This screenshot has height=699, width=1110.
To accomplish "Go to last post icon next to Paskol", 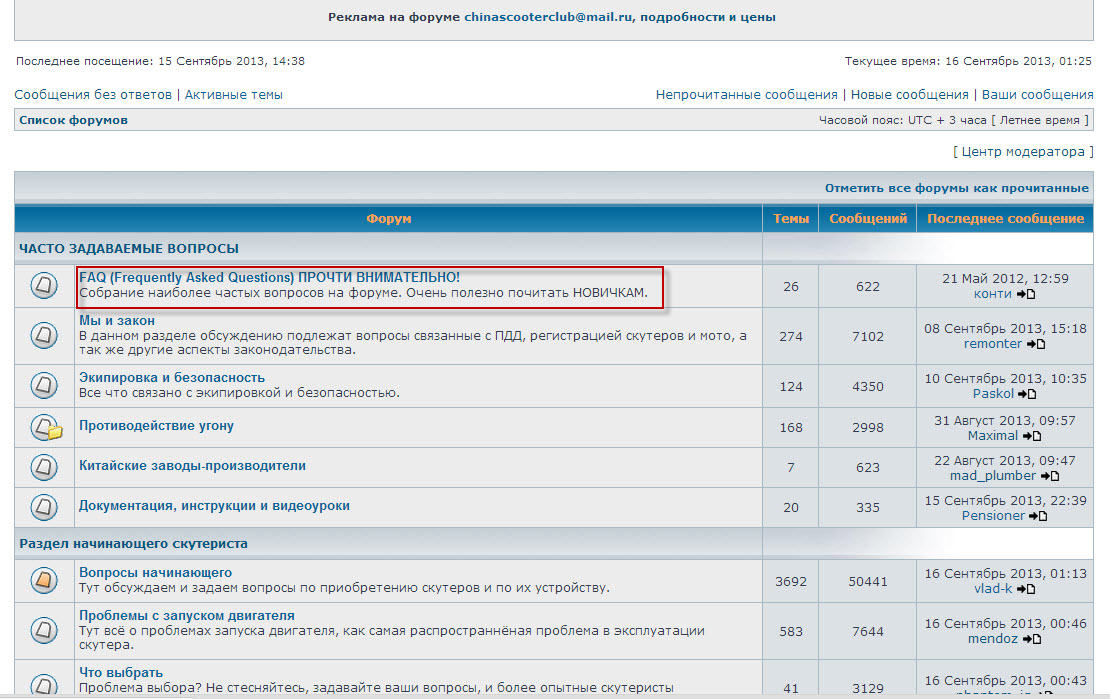I will (1027, 394).
